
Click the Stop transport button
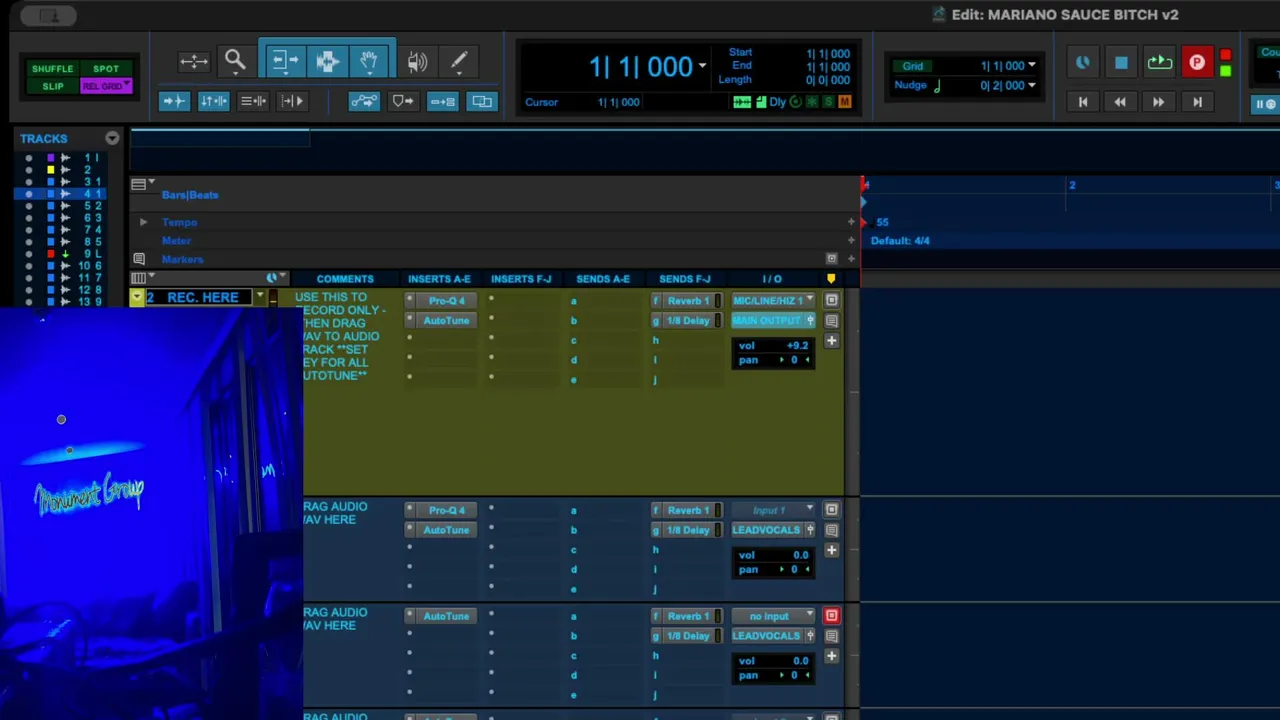tap(1121, 63)
